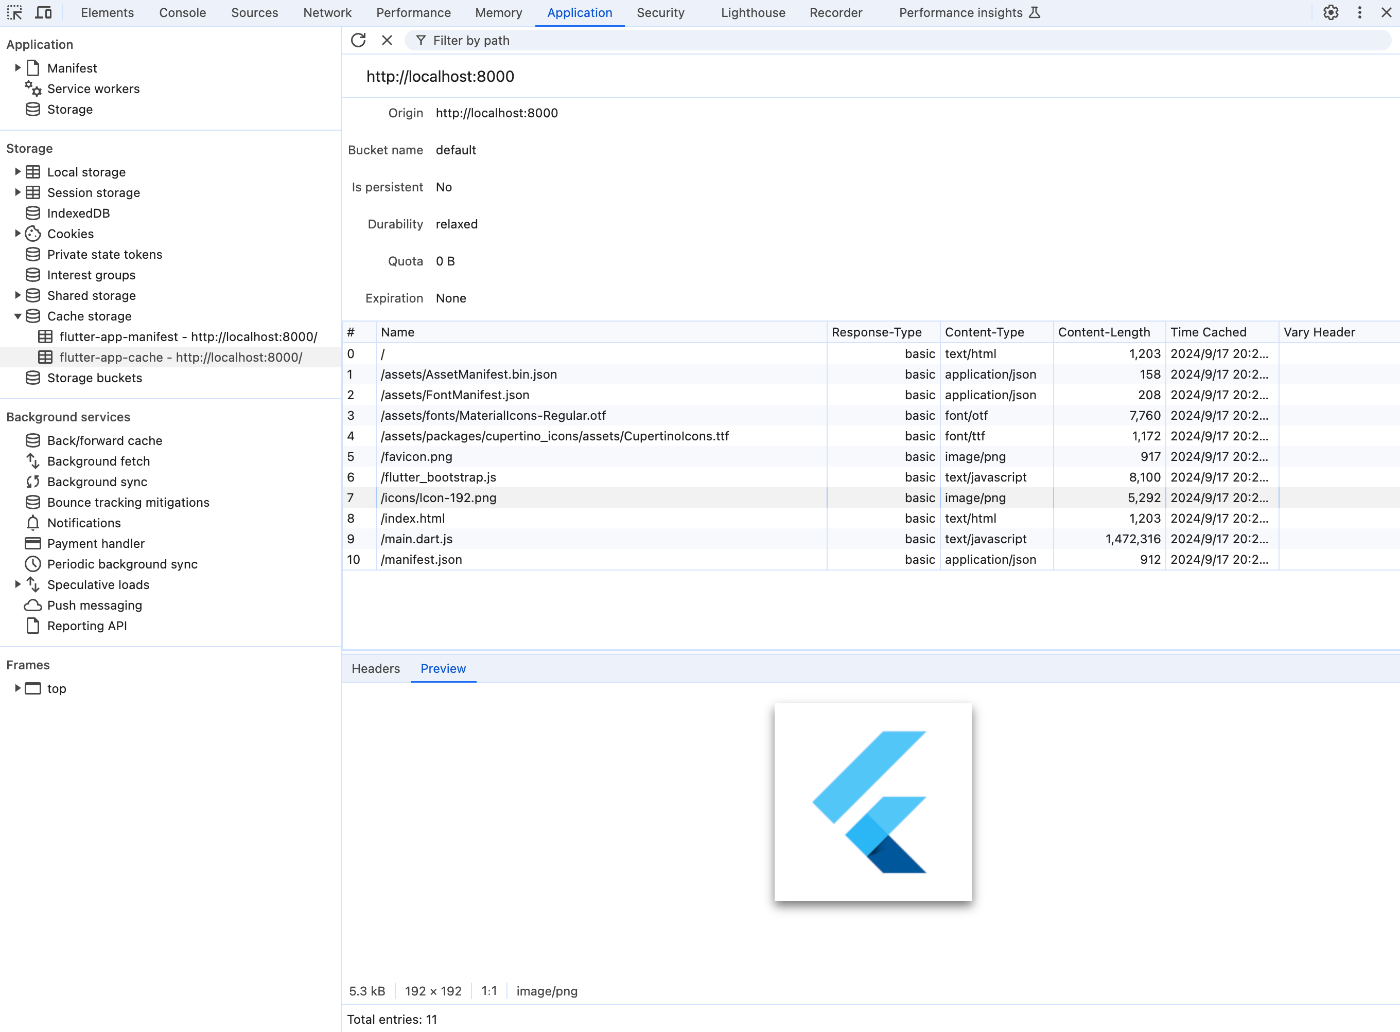Click the Interest groups icon

click(33, 275)
